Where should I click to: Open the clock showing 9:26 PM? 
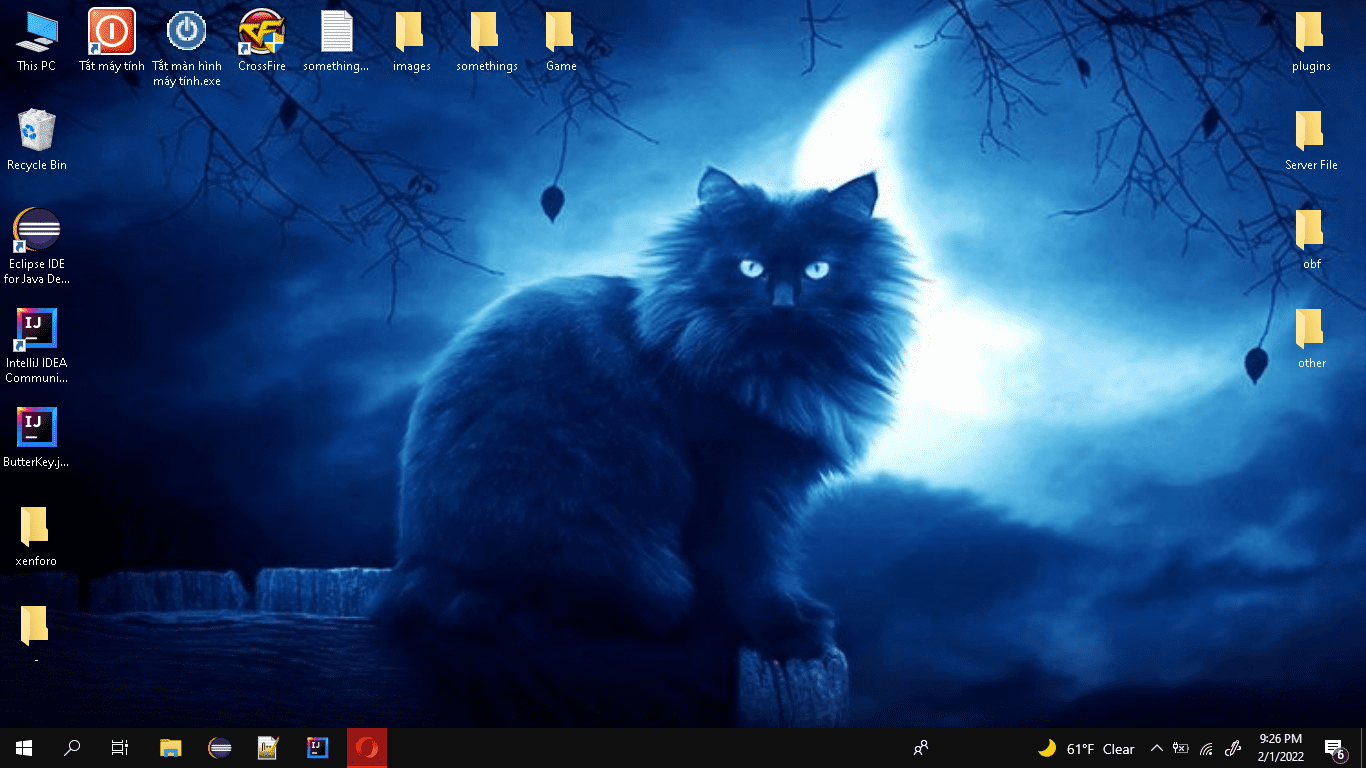[x=1280, y=748]
